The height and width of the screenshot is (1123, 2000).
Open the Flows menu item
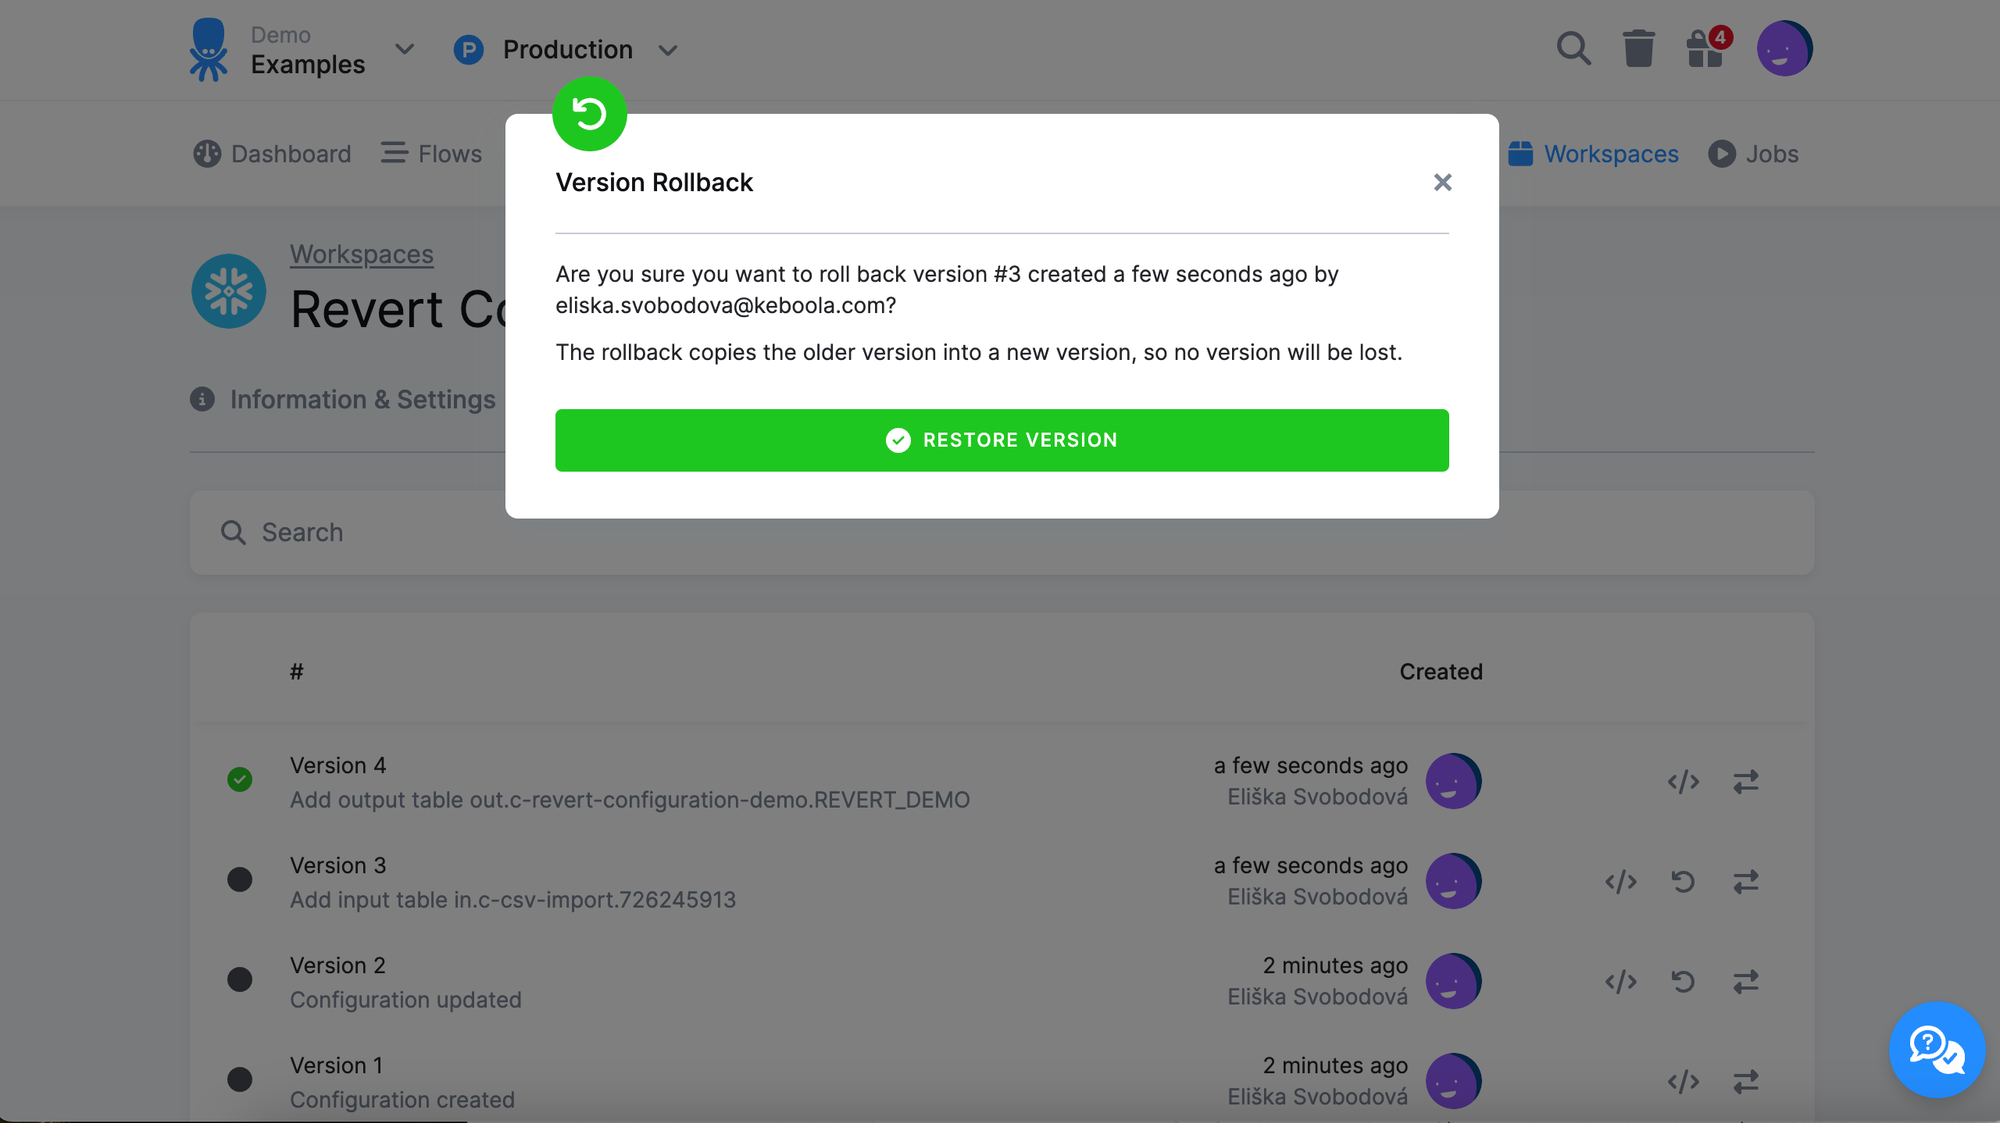tap(432, 154)
